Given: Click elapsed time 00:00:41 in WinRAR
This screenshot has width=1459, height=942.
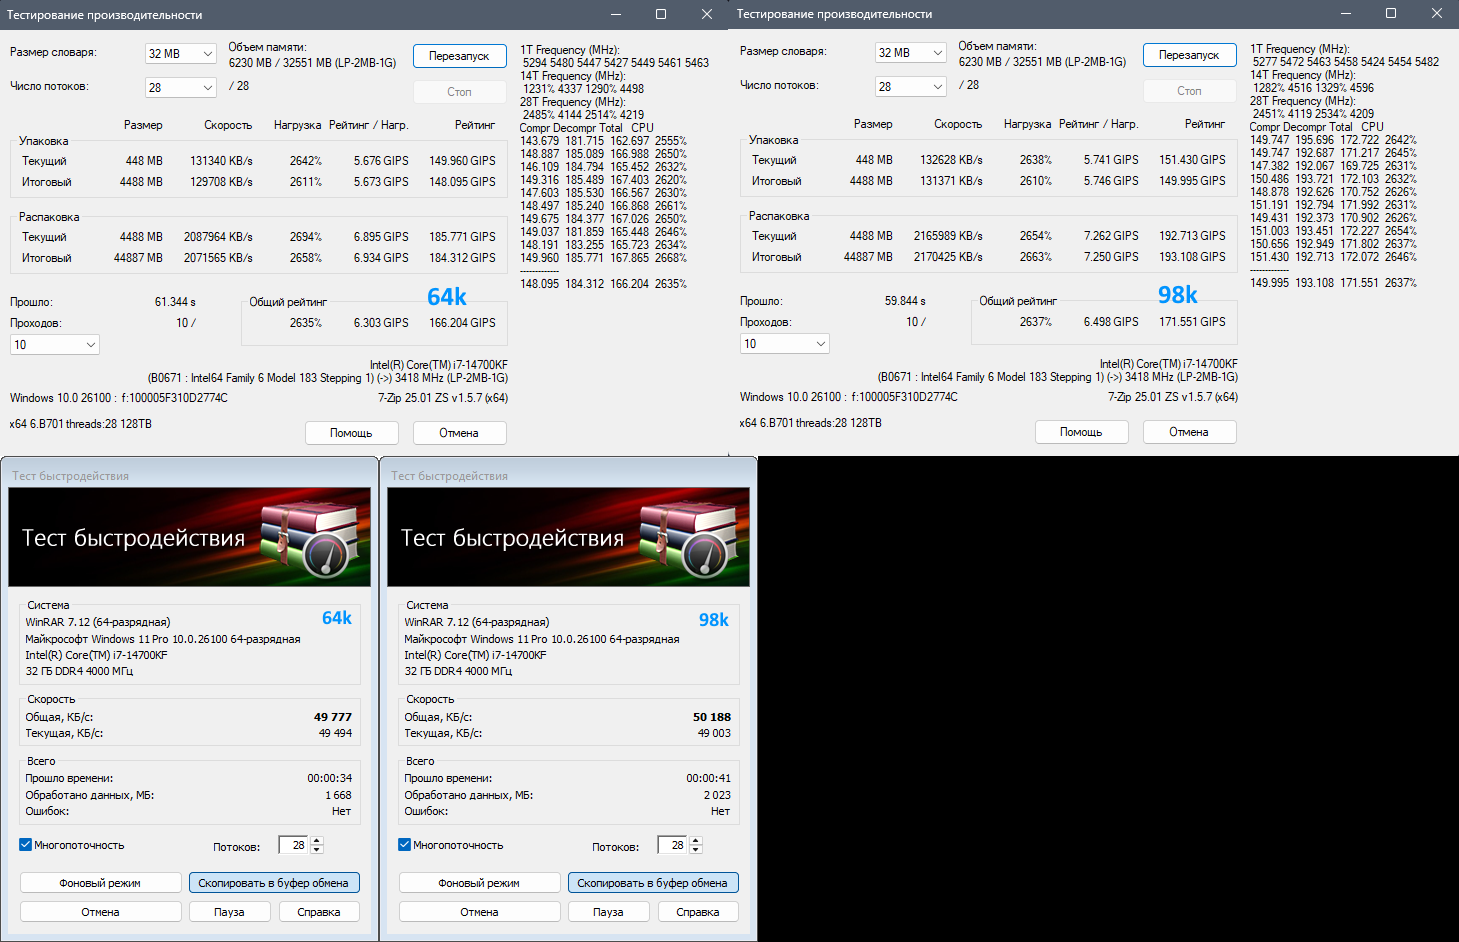Looking at the screenshot, I should (x=709, y=778).
